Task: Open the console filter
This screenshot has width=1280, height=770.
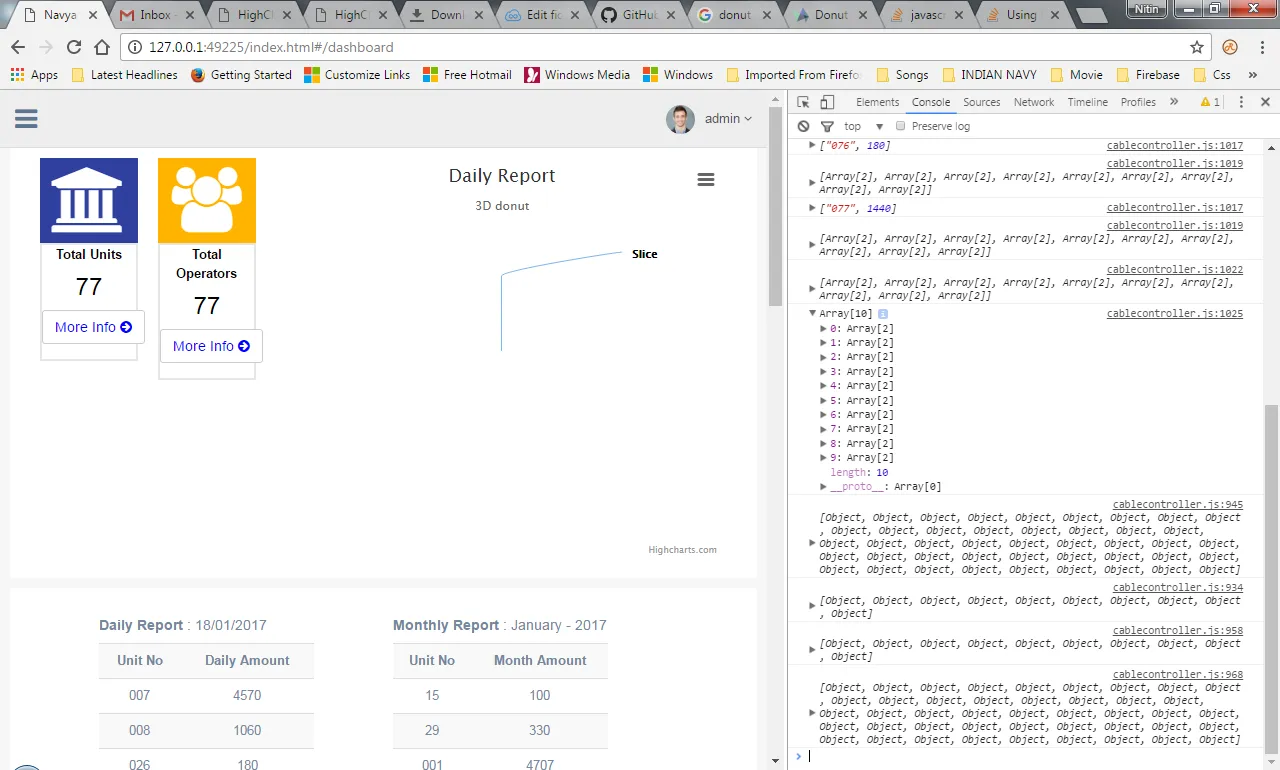Action: click(x=827, y=127)
